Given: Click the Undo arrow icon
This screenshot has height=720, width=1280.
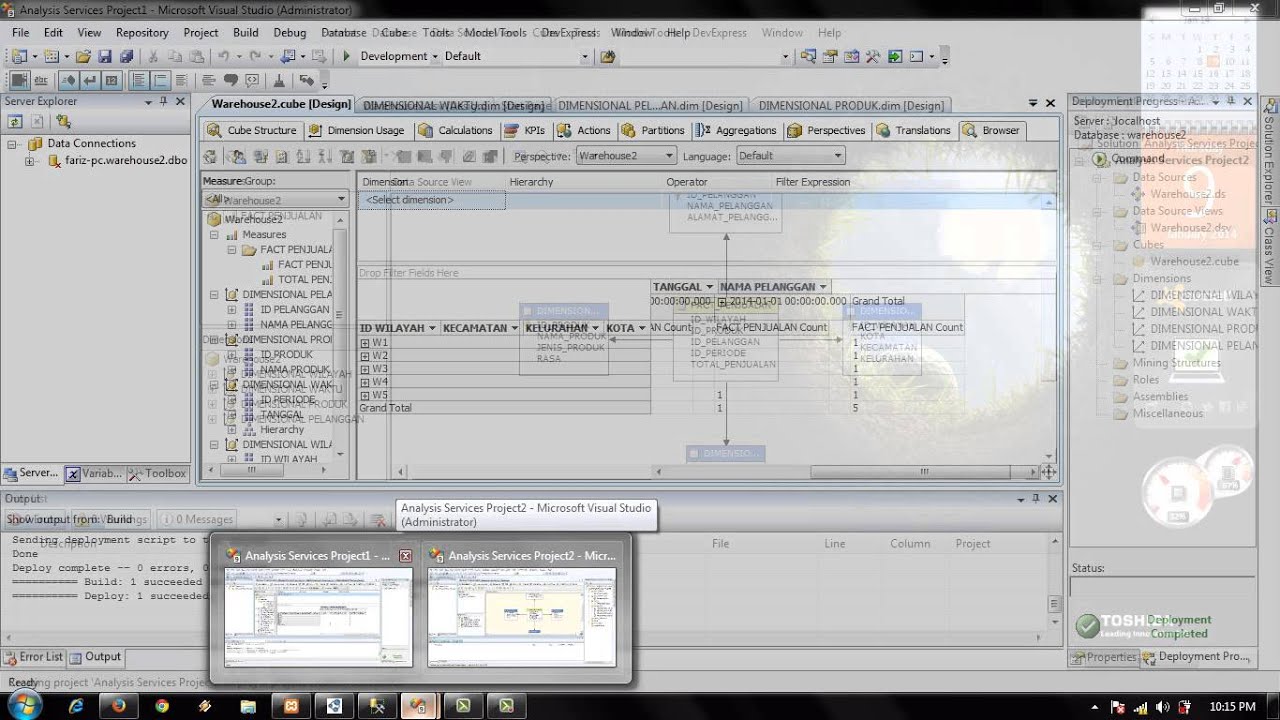Looking at the screenshot, I should pos(224,57).
